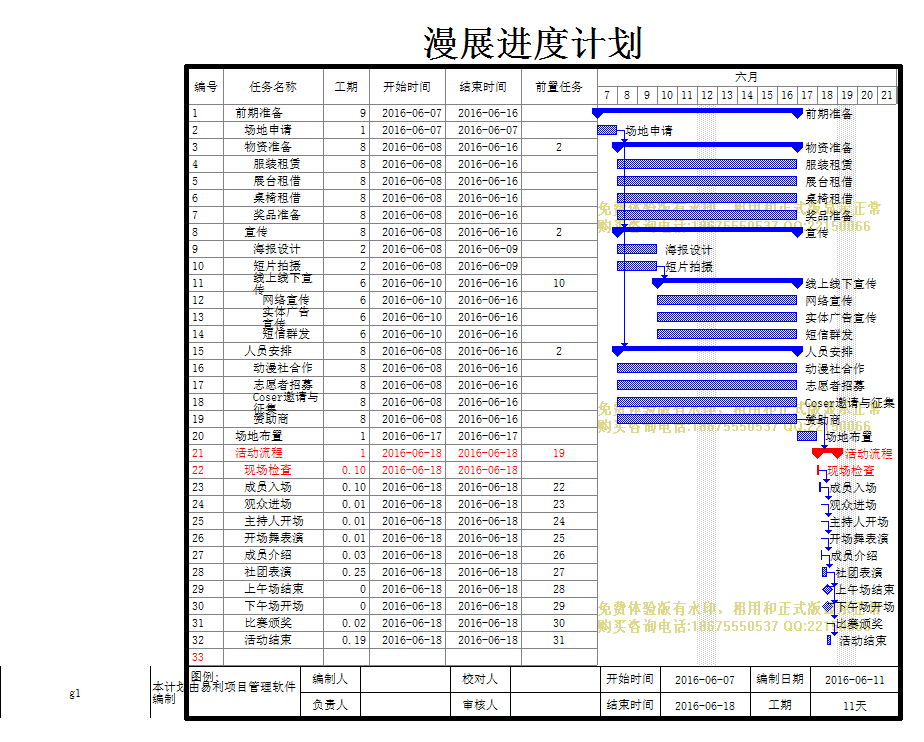Select the 短信群发 Gantt bar
924x742 pixels.
tap(727, 334)
